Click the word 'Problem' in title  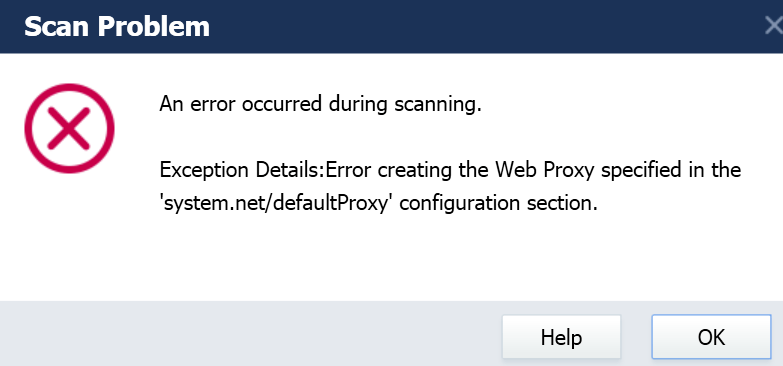click(154, 26)
